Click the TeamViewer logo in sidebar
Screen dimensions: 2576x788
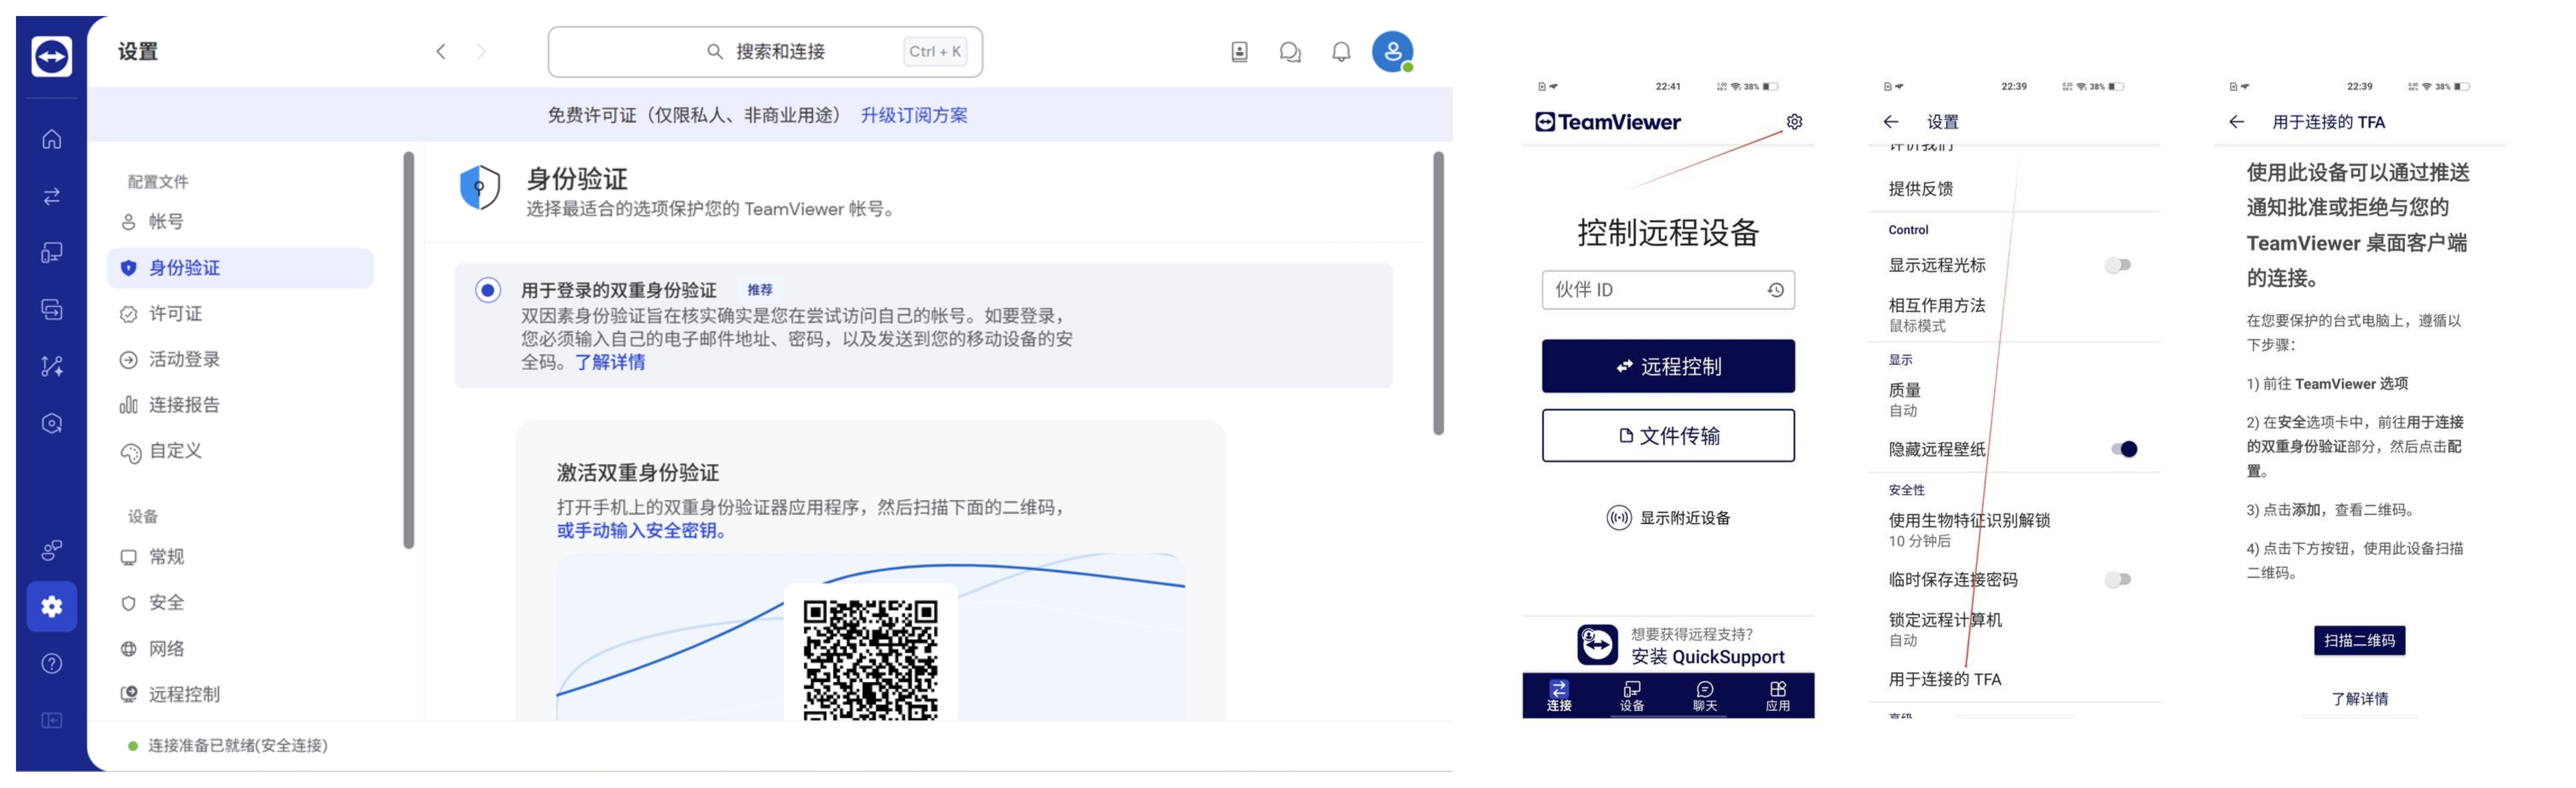(52, 56)
